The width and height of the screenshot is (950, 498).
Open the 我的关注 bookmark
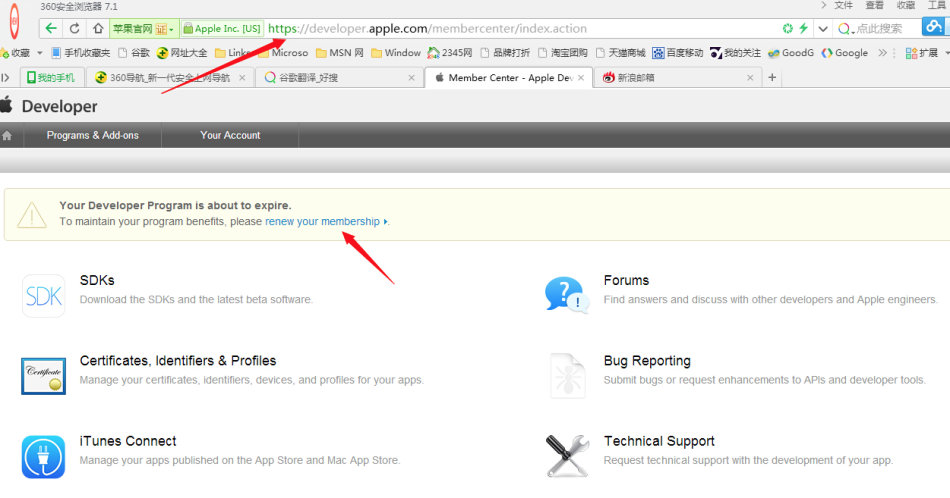[735, 53]
